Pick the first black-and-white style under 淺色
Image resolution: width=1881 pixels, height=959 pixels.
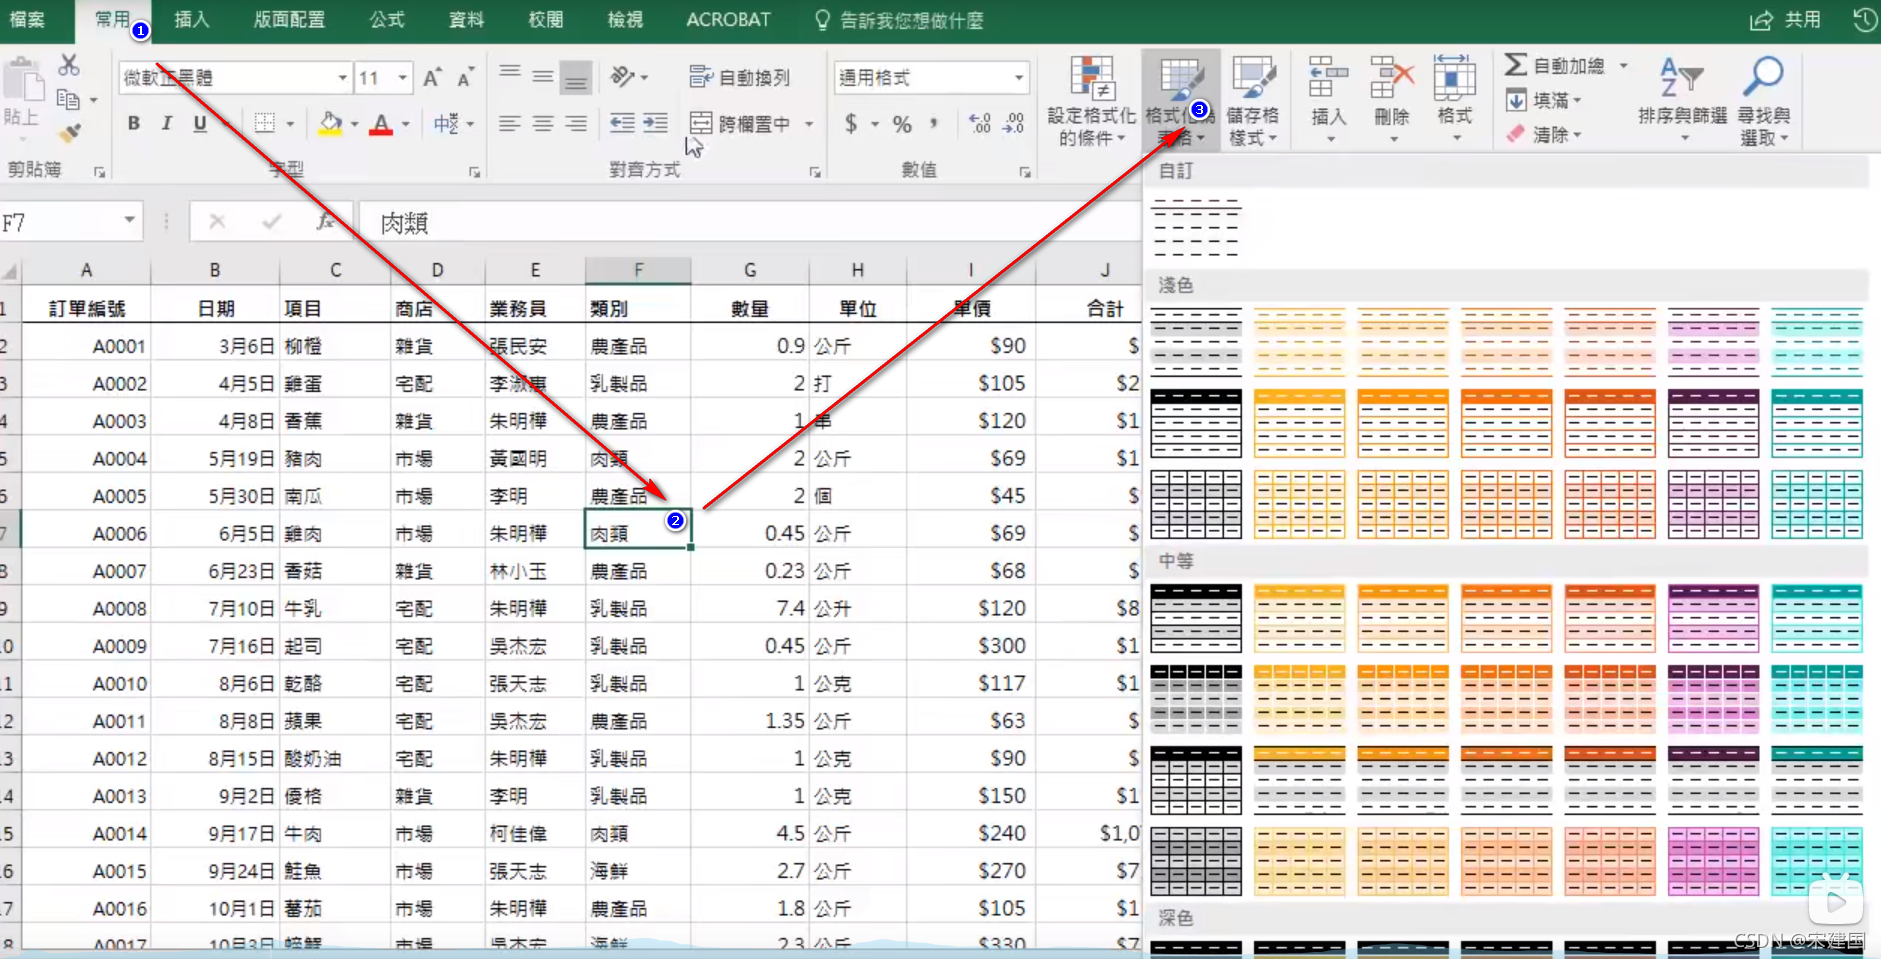pyautogui.click(x=1196, y=341)
